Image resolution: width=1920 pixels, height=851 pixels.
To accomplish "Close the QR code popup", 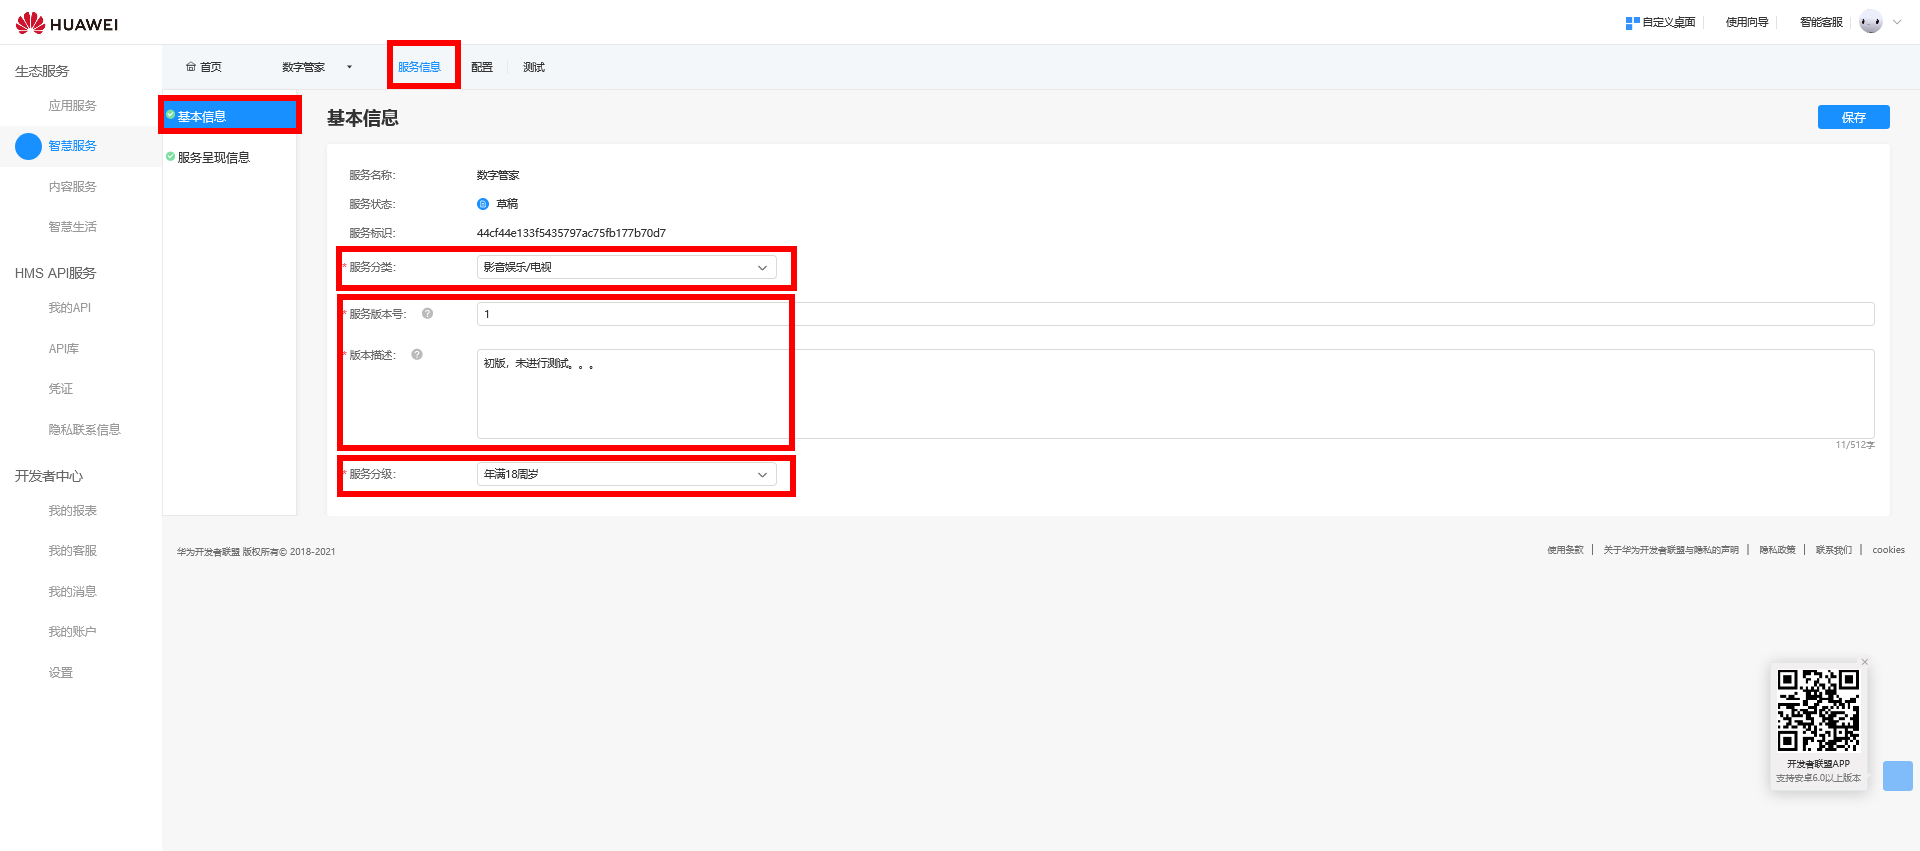I will 1864,662.
